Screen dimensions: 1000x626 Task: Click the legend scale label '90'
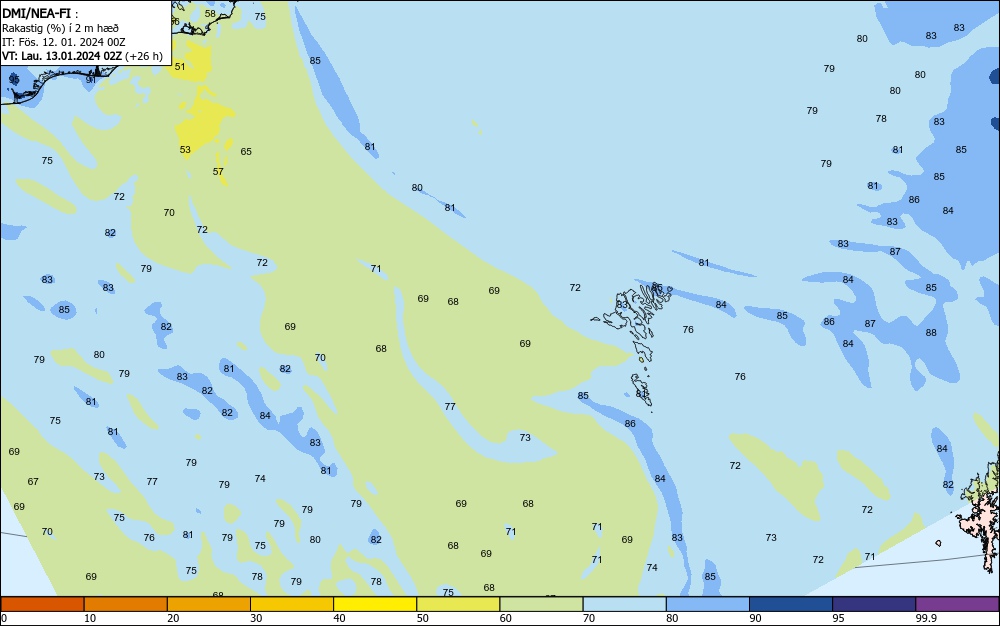(755, 618)
